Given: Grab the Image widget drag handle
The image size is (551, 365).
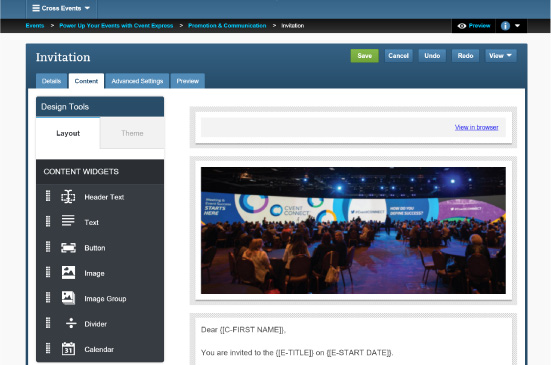Looking at the screenshot, I should [x=48, y=272].
